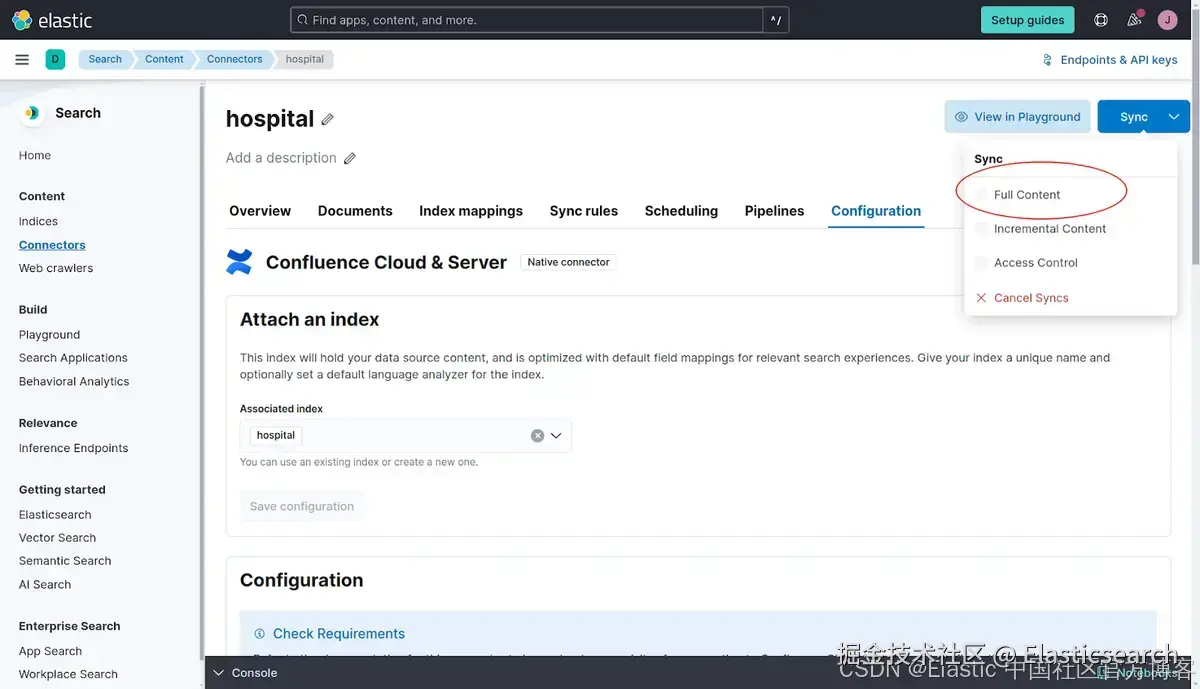Open the Pipelines tab
1200x689 pixels.
click(x=774, y=211)
